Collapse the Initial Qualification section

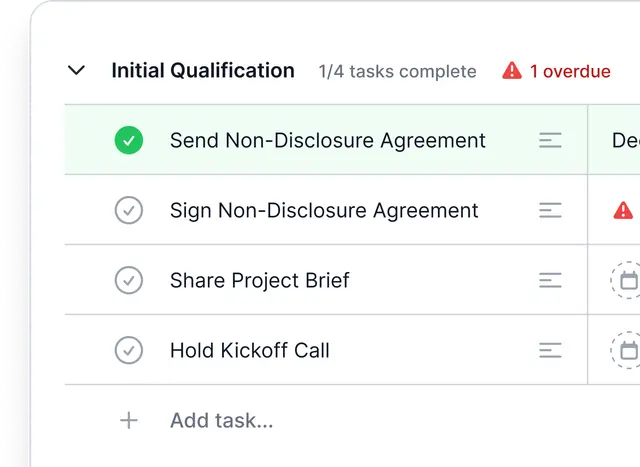76,71
